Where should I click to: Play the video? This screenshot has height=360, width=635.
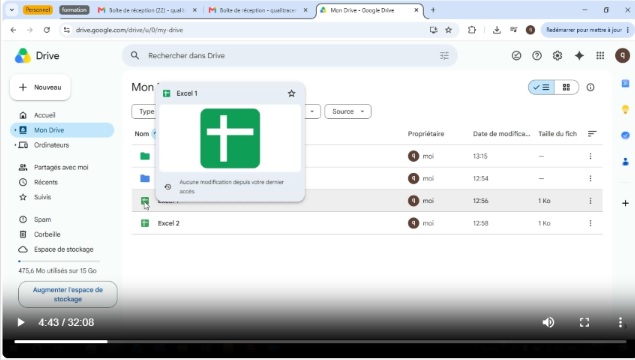coord(21,322)
